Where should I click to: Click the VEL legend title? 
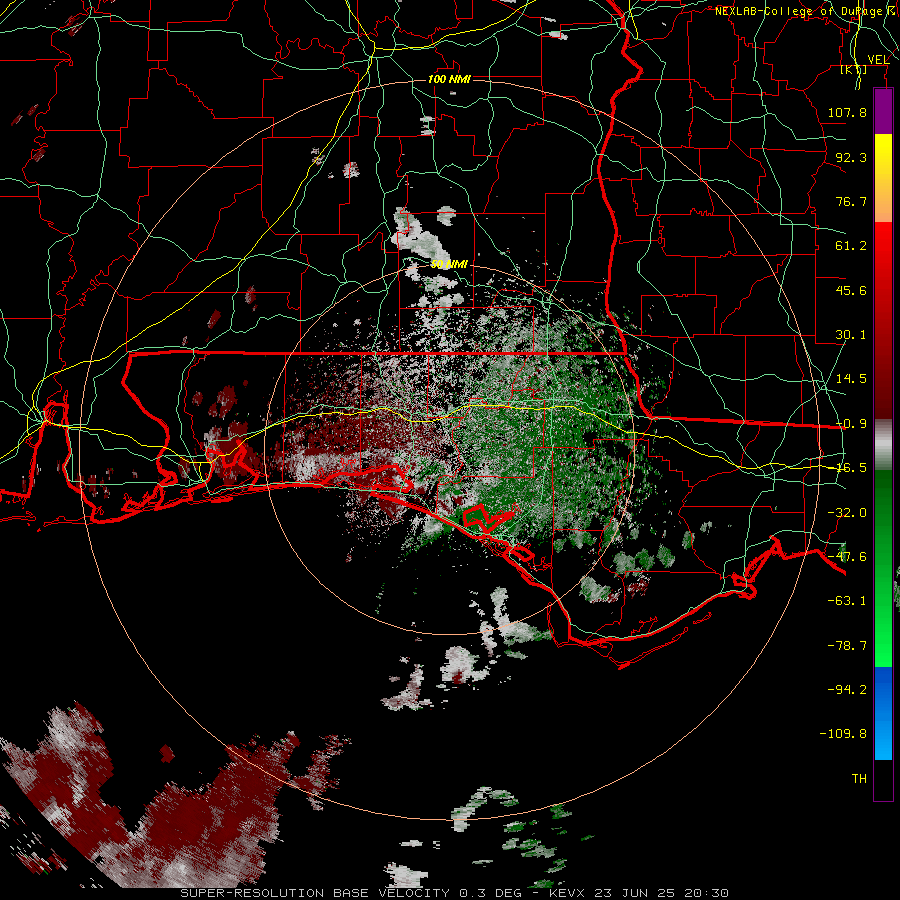pos(878,60)
